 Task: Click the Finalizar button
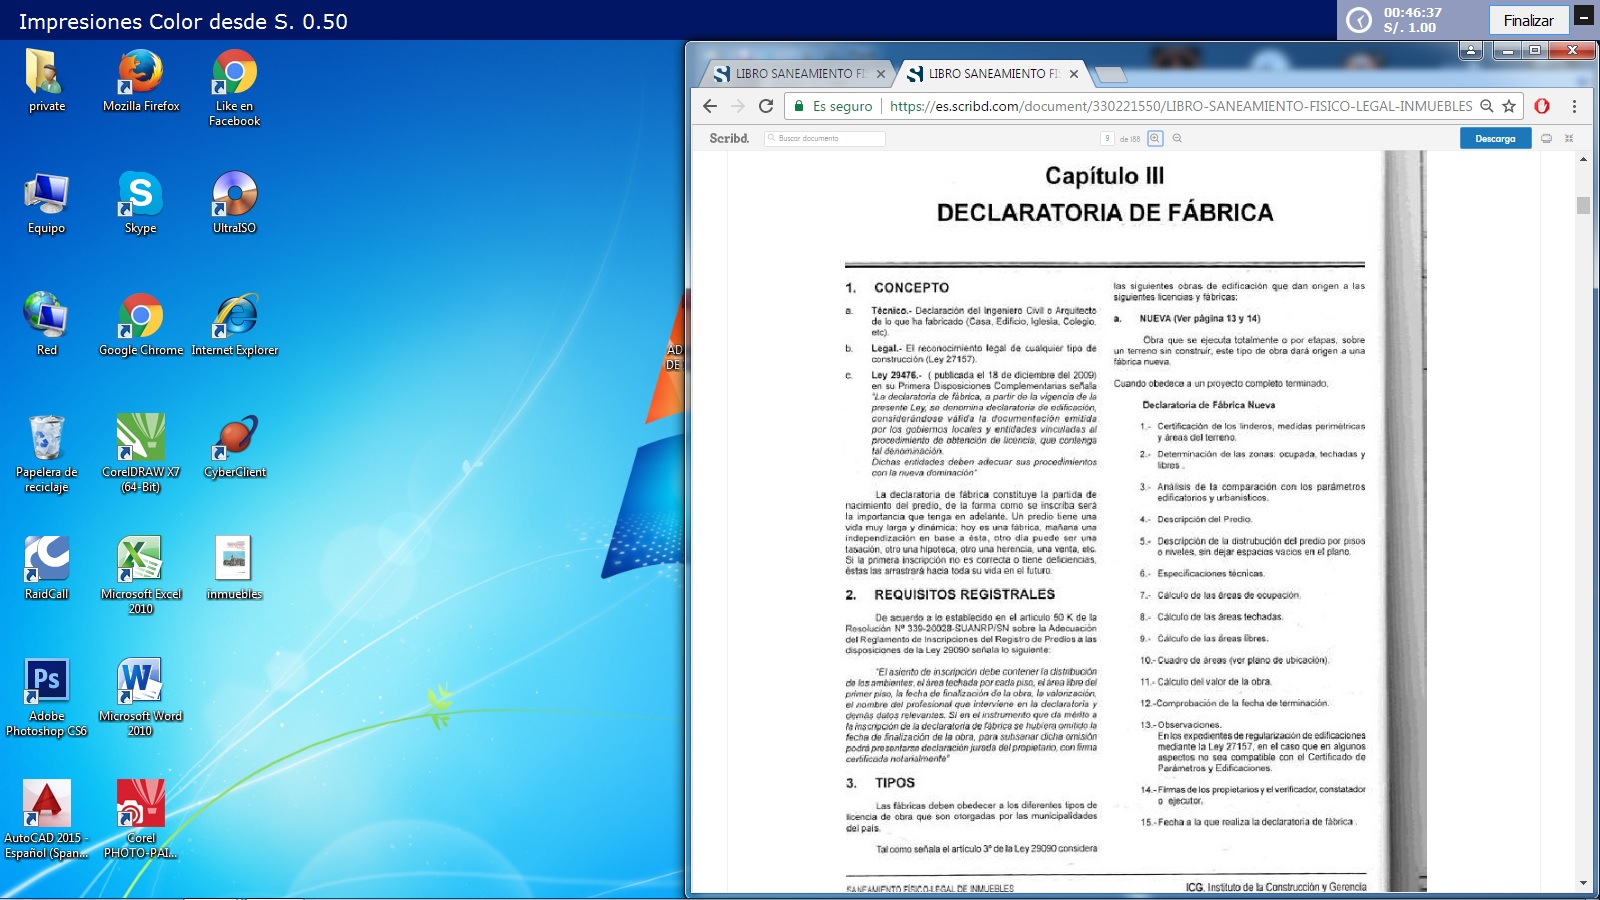pyautogui.click(x=1528, y=20)
